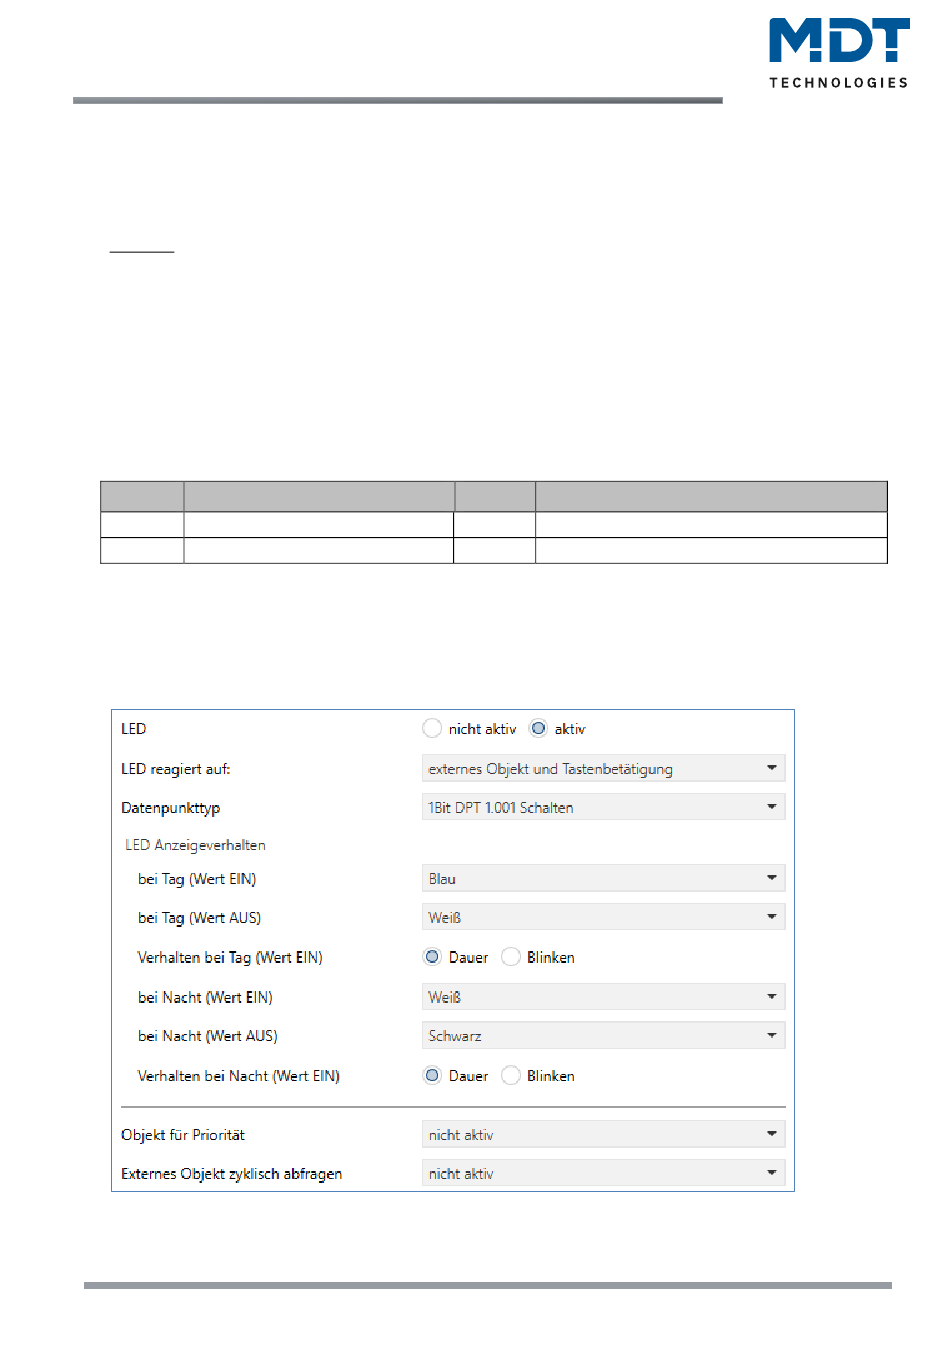
Task: Select the LED 'nicht aktiv' radio button
Action: pos(432,728)
